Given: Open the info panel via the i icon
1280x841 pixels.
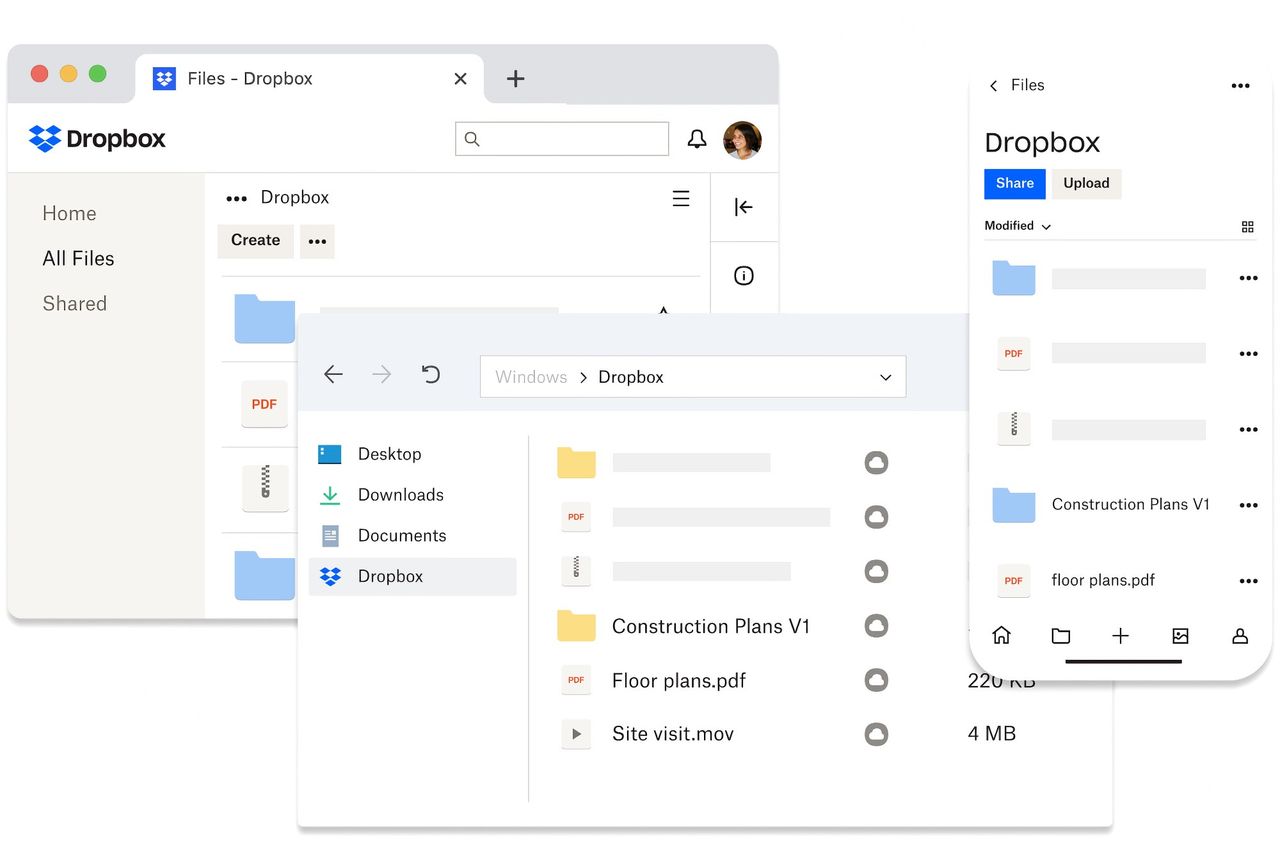Looking at the screenshot, I should tap(744, 275).
